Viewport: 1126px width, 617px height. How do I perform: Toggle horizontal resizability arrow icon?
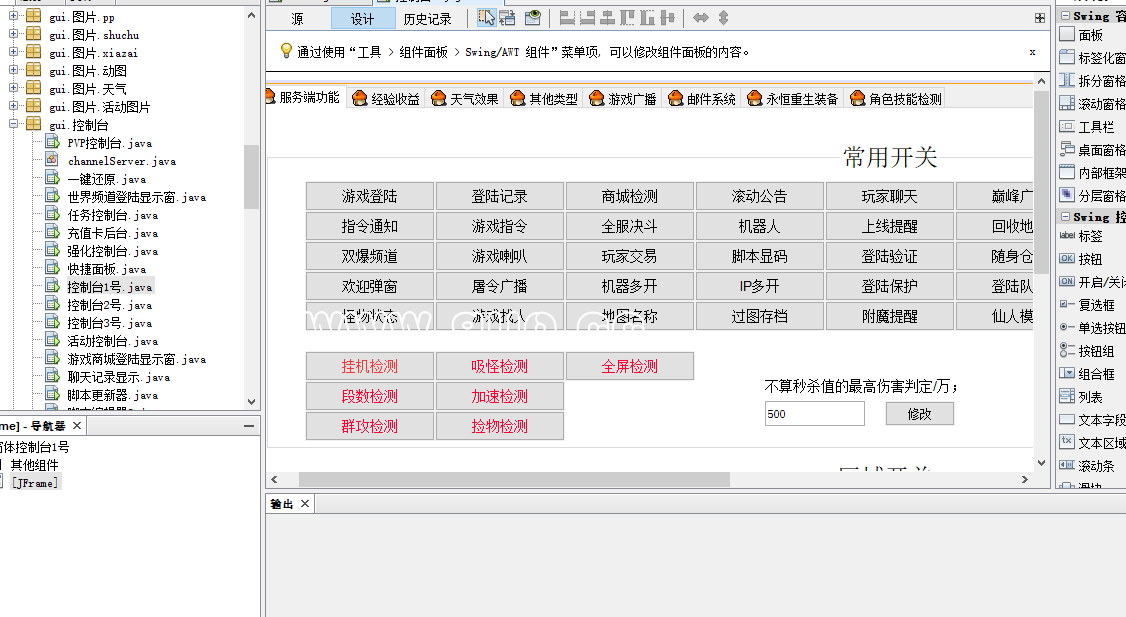point(700,18)
